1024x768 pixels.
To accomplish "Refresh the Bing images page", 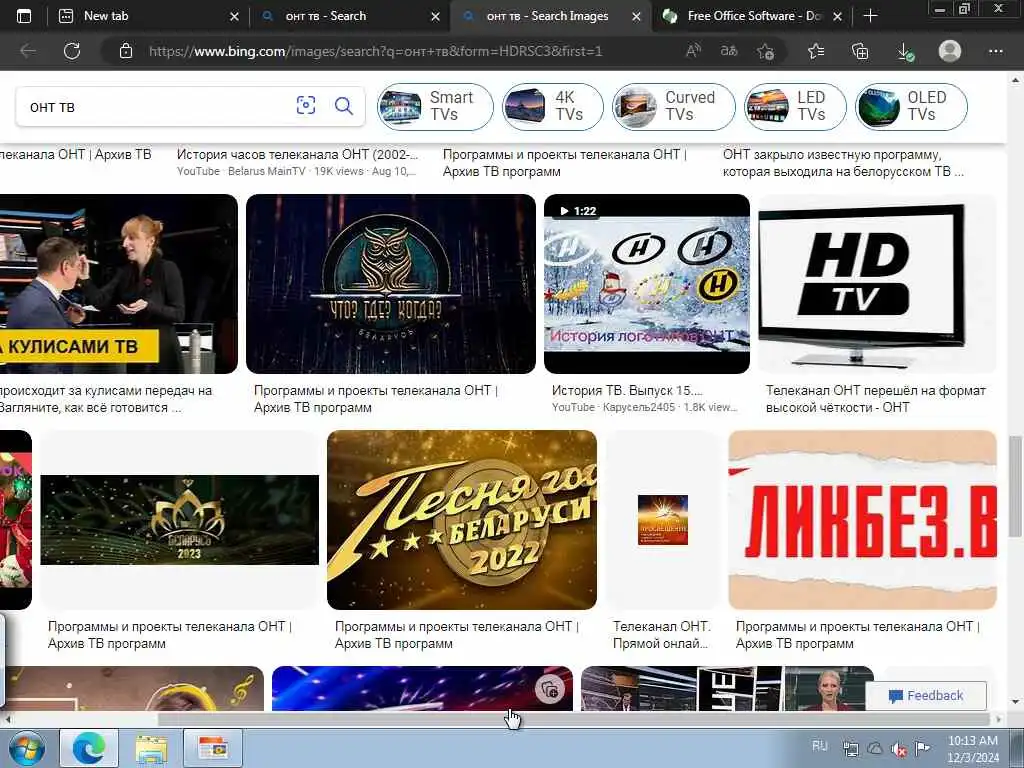I will coord(72,51).
